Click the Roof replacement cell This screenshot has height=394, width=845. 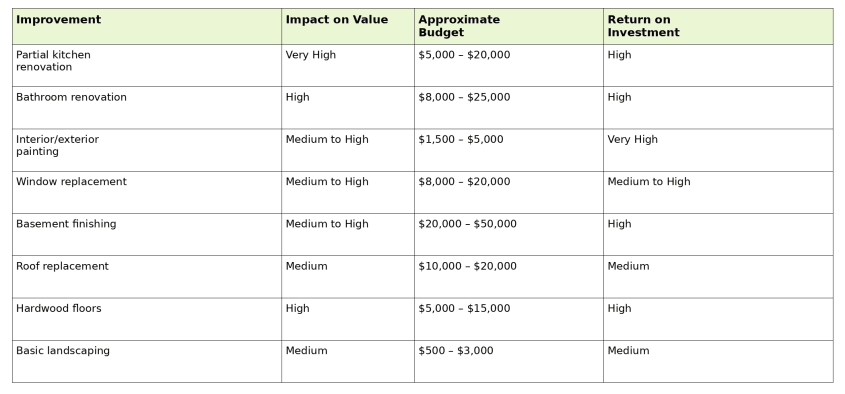(x=147, y=277)
